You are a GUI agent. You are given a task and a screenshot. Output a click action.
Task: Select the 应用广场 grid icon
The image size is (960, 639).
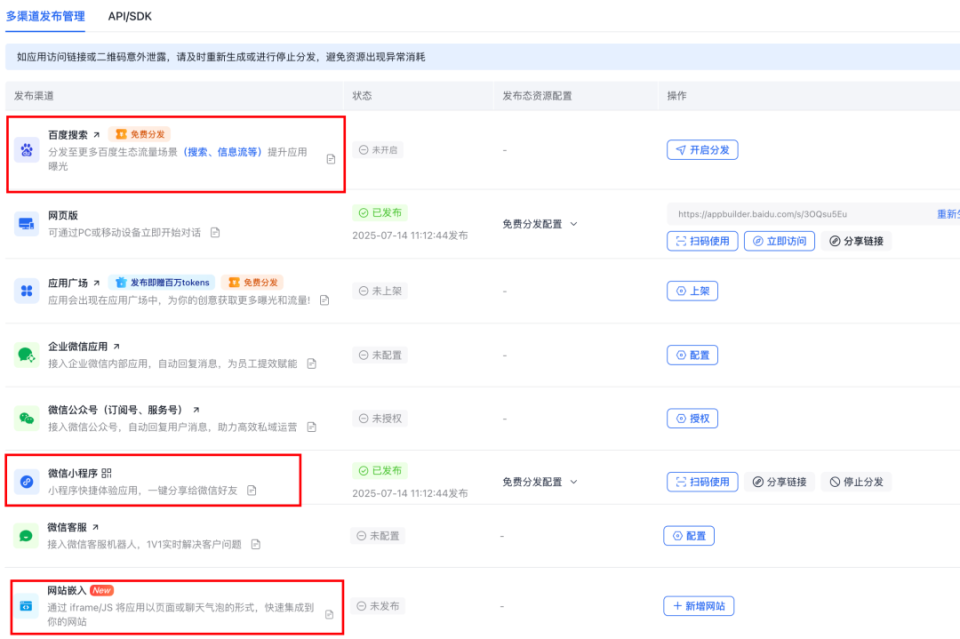click(x=25, y=291)
